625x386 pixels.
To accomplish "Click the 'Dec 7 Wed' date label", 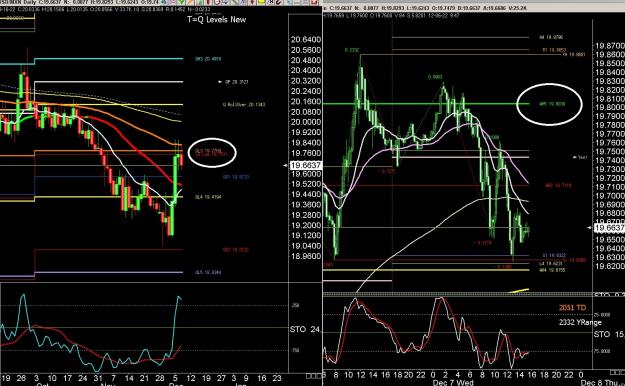I will (x=453, y=383).
